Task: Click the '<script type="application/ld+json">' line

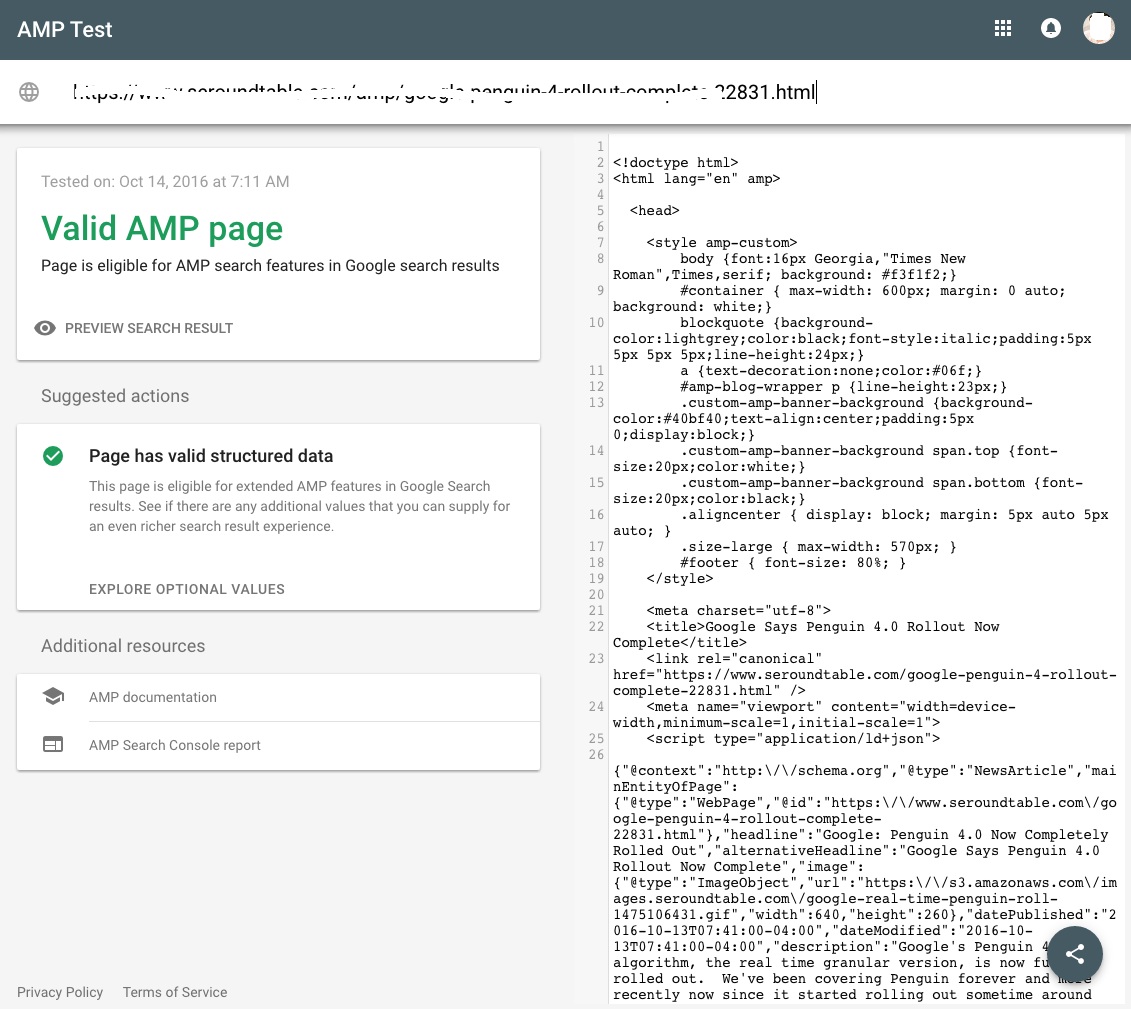Action: [793, 739]
